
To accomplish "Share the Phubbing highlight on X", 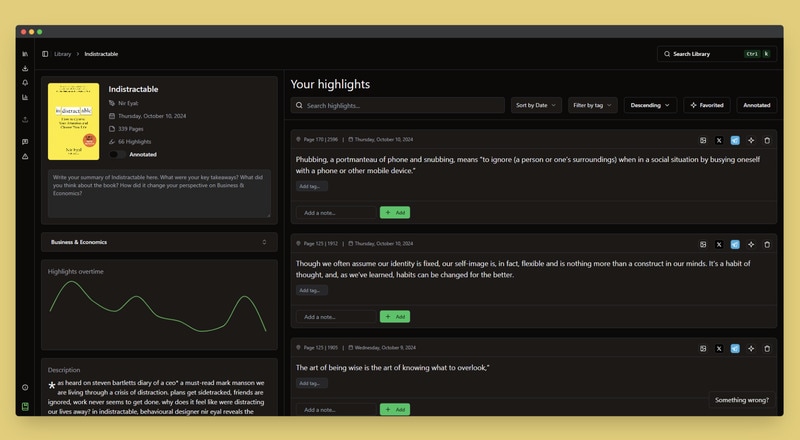I will pyautogui.click(x=719, y=140).
